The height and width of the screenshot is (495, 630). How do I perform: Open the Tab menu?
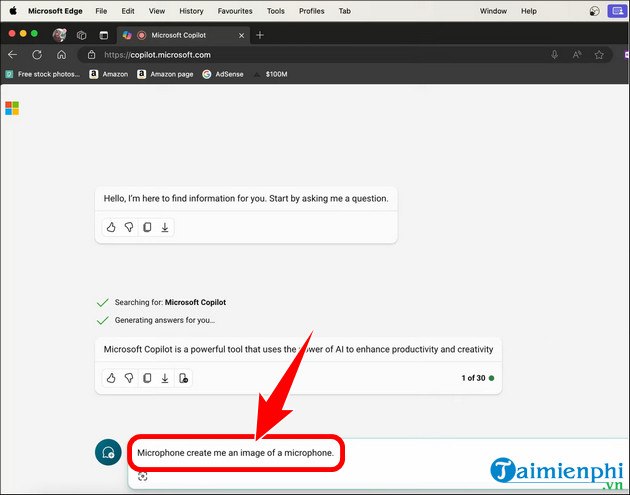click(x=344, y=11)
